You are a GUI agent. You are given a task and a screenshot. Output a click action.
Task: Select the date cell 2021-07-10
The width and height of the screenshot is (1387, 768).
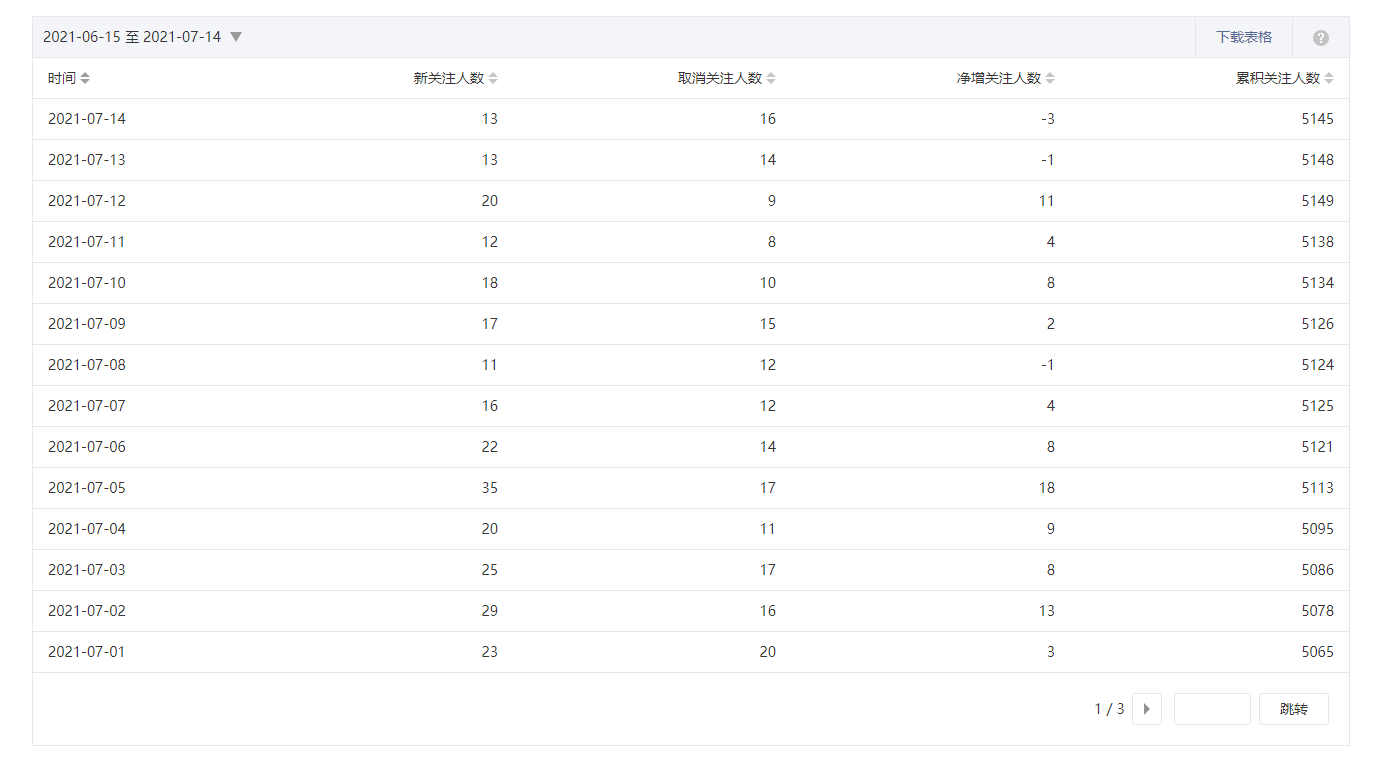tap(87, 283)
